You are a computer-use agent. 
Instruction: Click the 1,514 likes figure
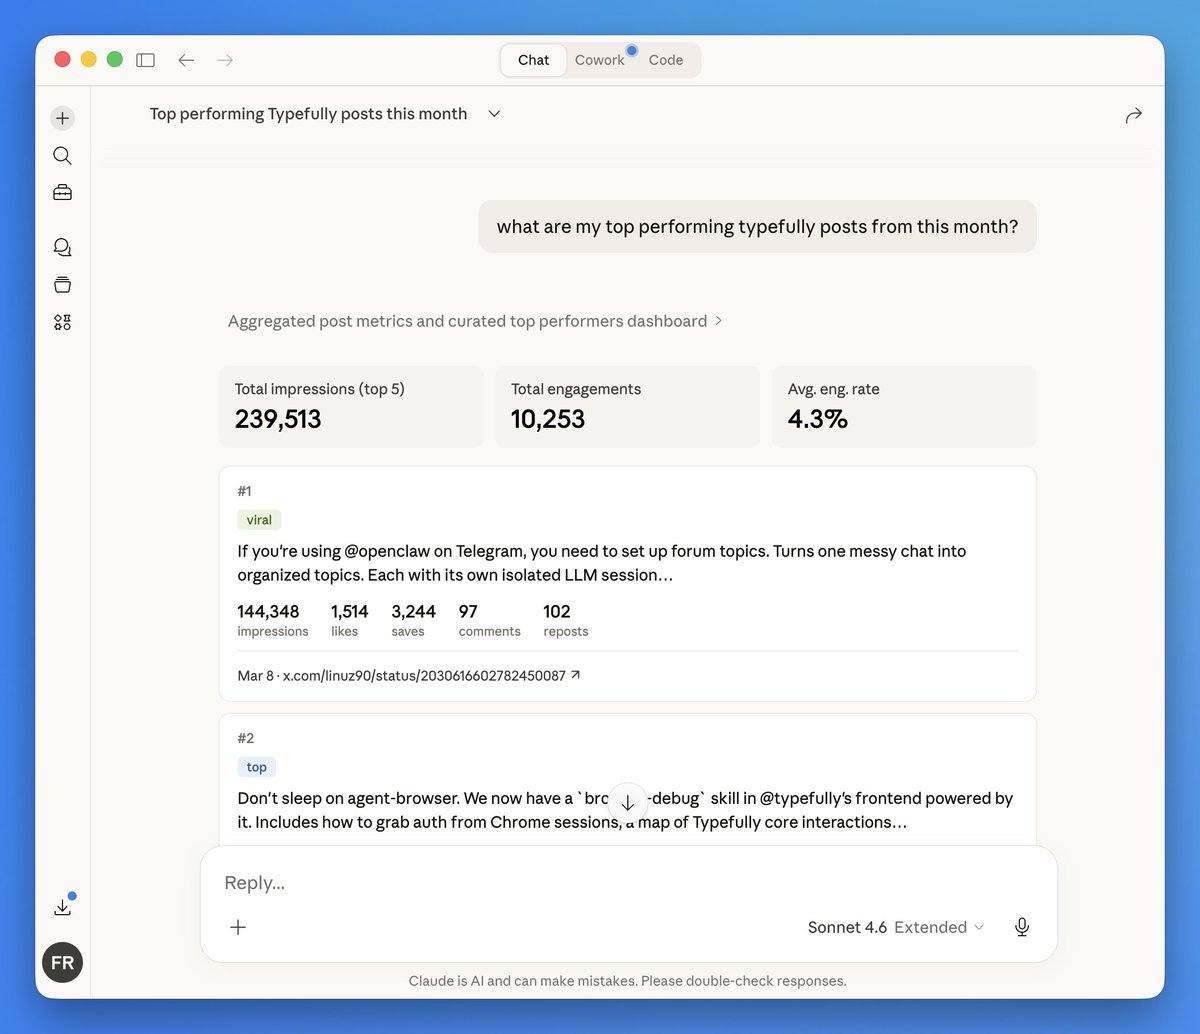click(x=350, y=611)
